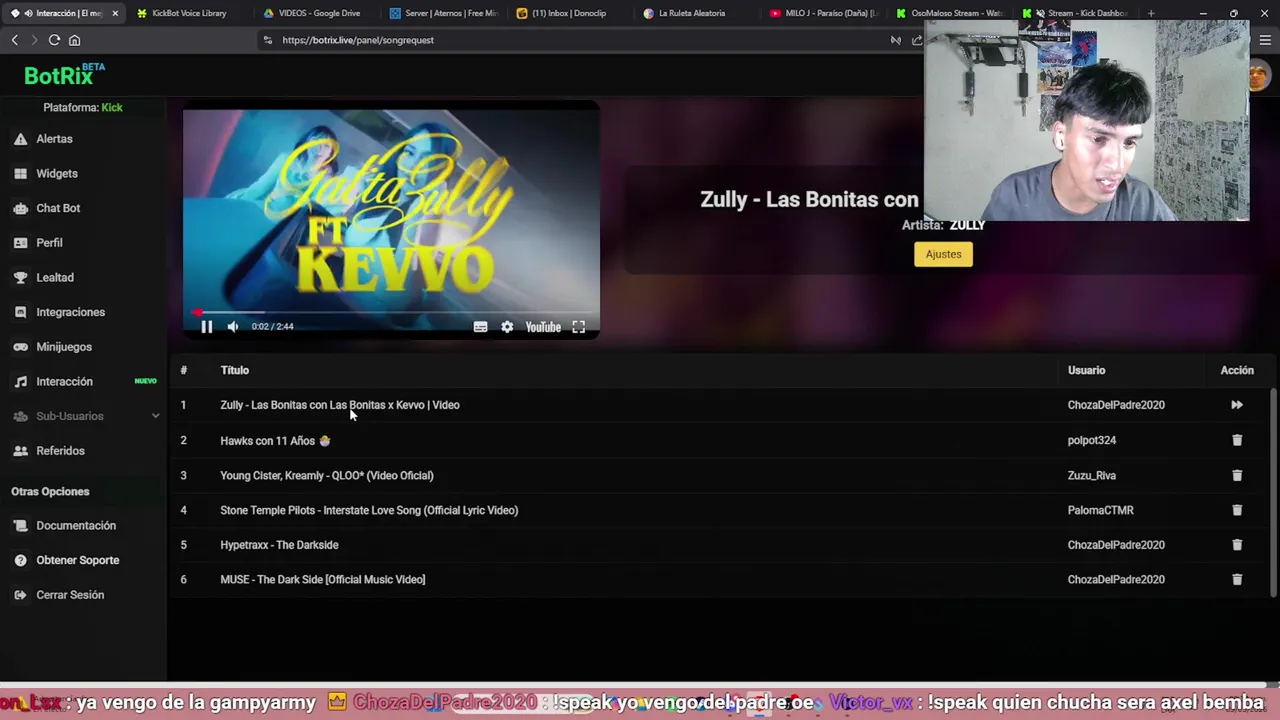Open YouTube player settings gear

point(507,327)
